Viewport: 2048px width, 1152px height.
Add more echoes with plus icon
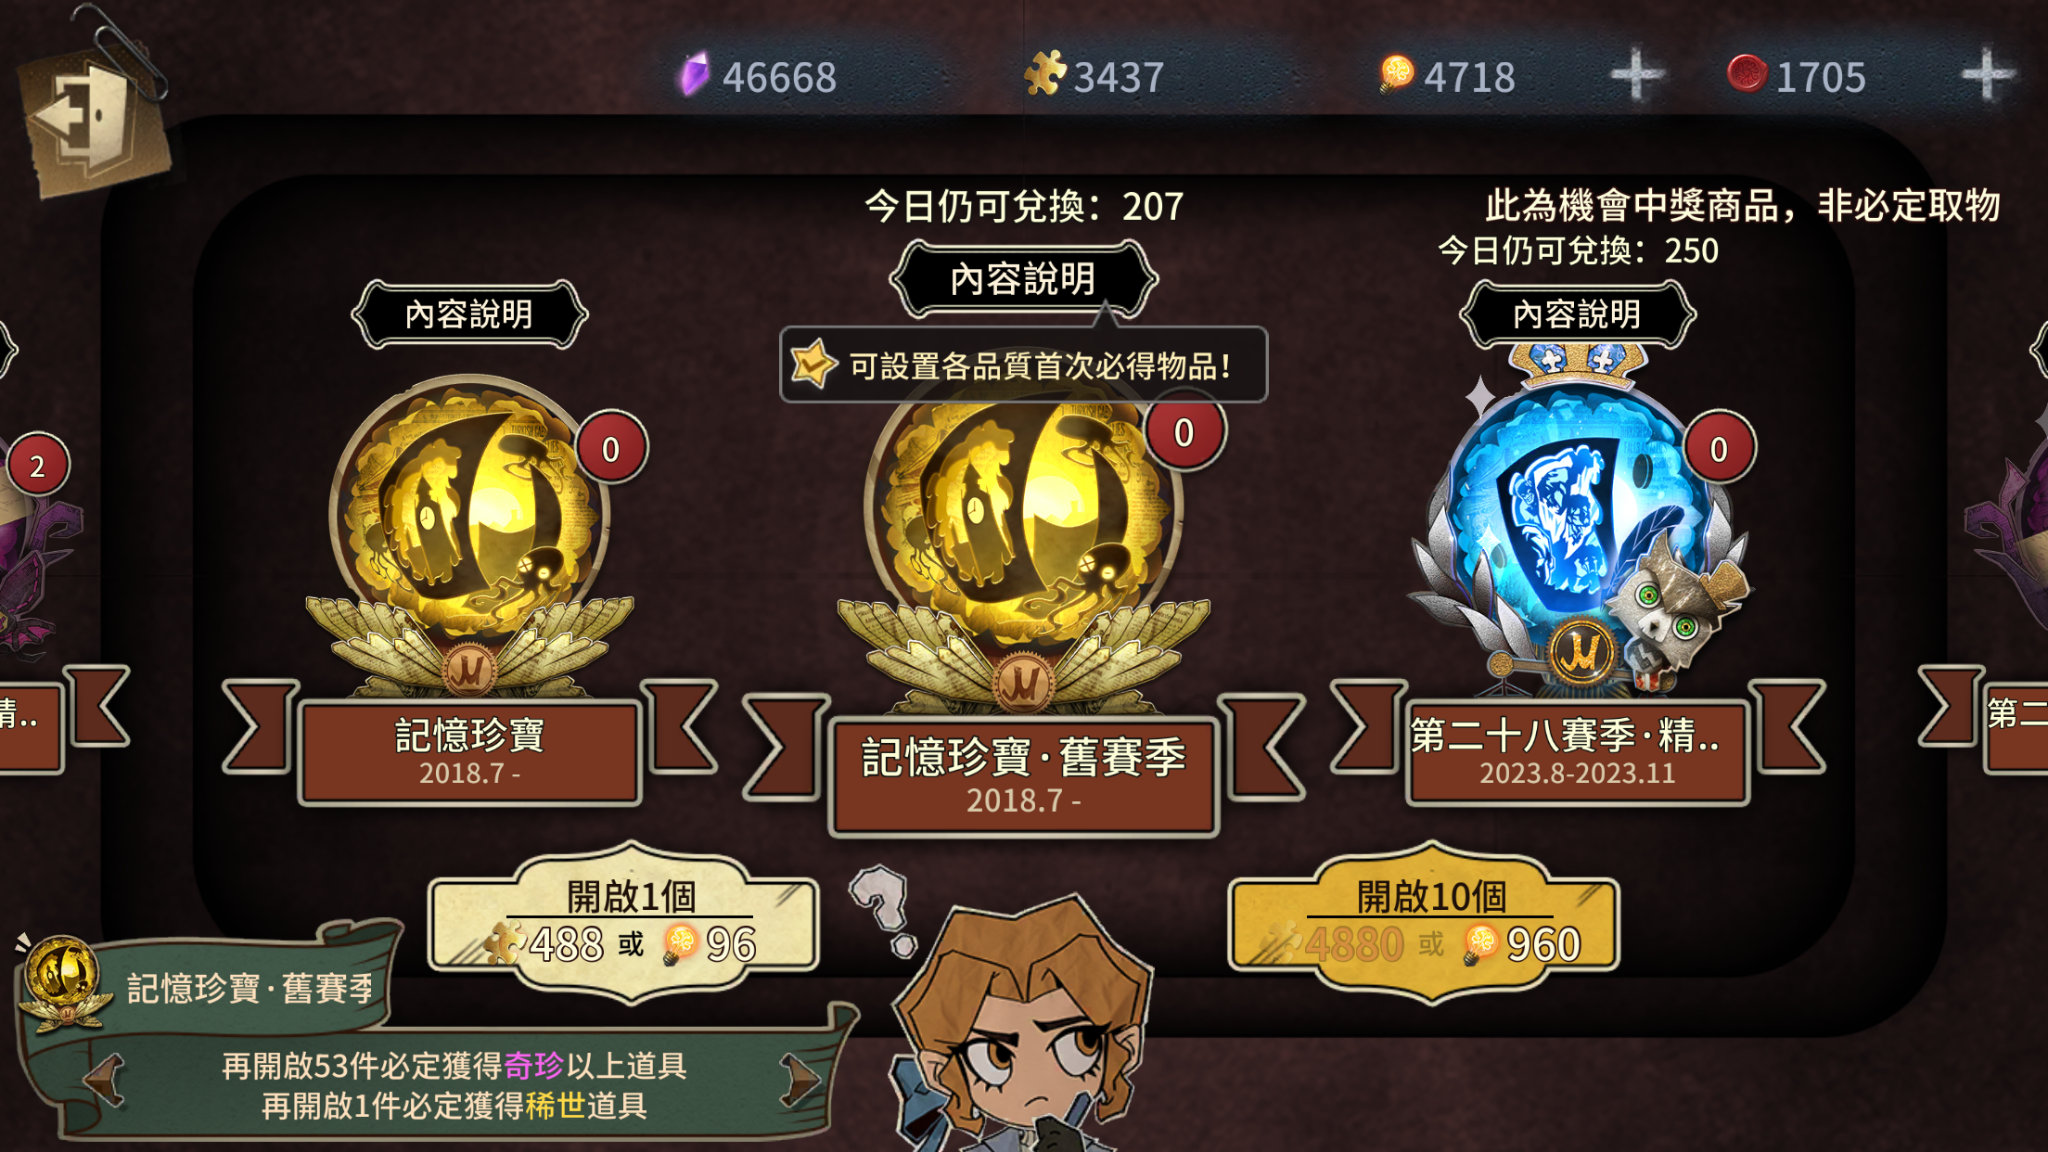pos(1987,75)
